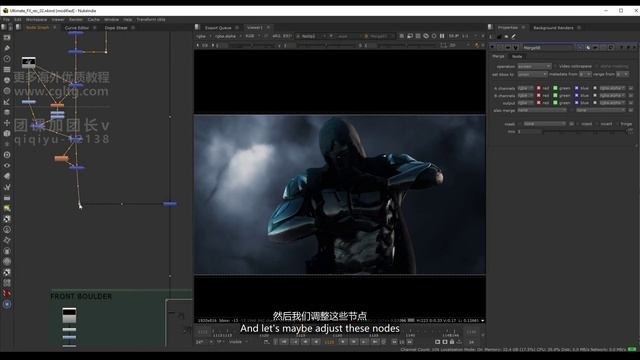Open the also merge first dropdown
Image resolution: width=640 pixels, height=360 pixels.
(542, 110)
